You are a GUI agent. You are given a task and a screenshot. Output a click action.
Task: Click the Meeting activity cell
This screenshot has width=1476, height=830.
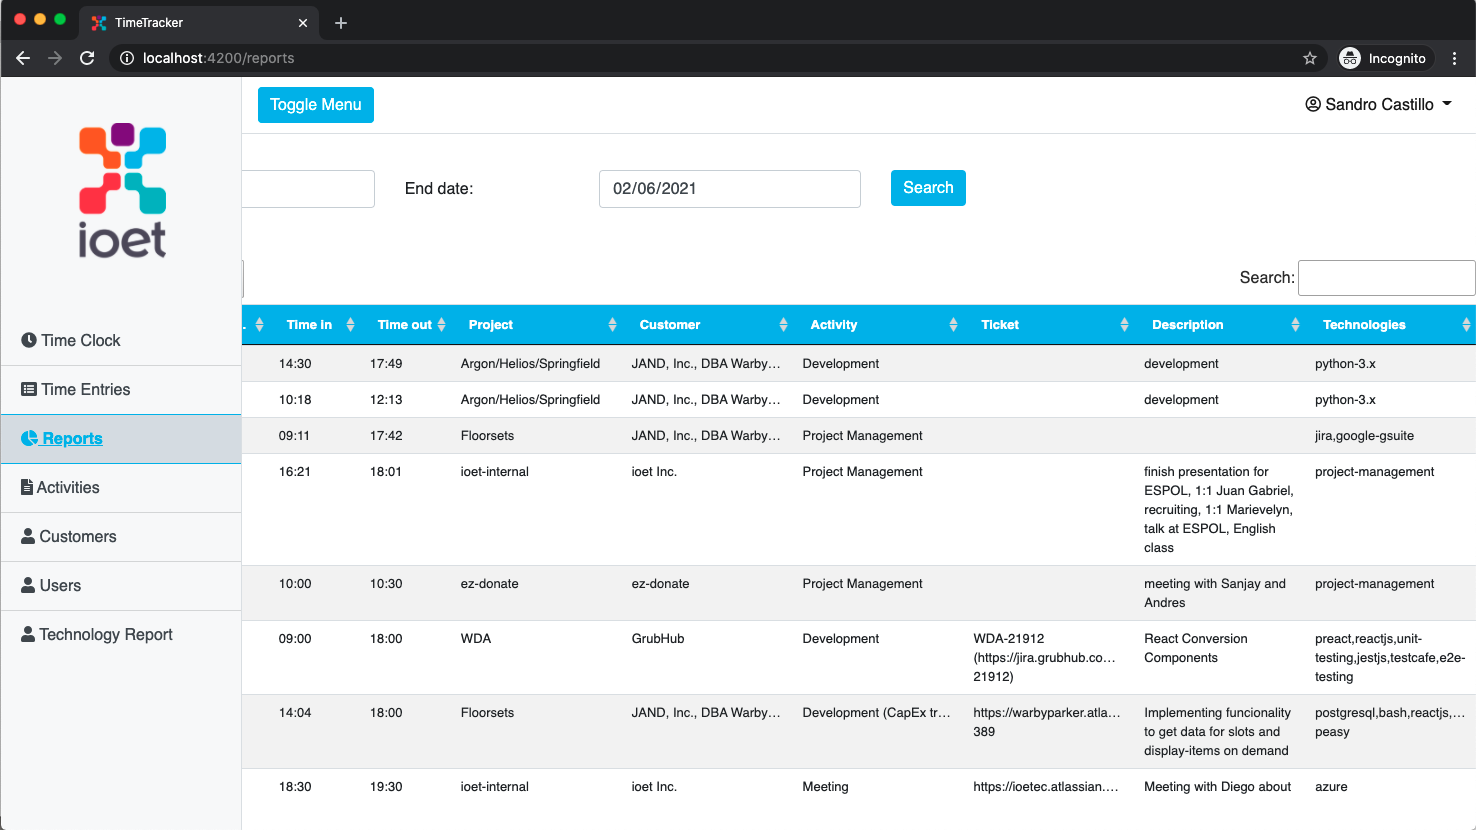pyautogui.click(x=825, y=787)
